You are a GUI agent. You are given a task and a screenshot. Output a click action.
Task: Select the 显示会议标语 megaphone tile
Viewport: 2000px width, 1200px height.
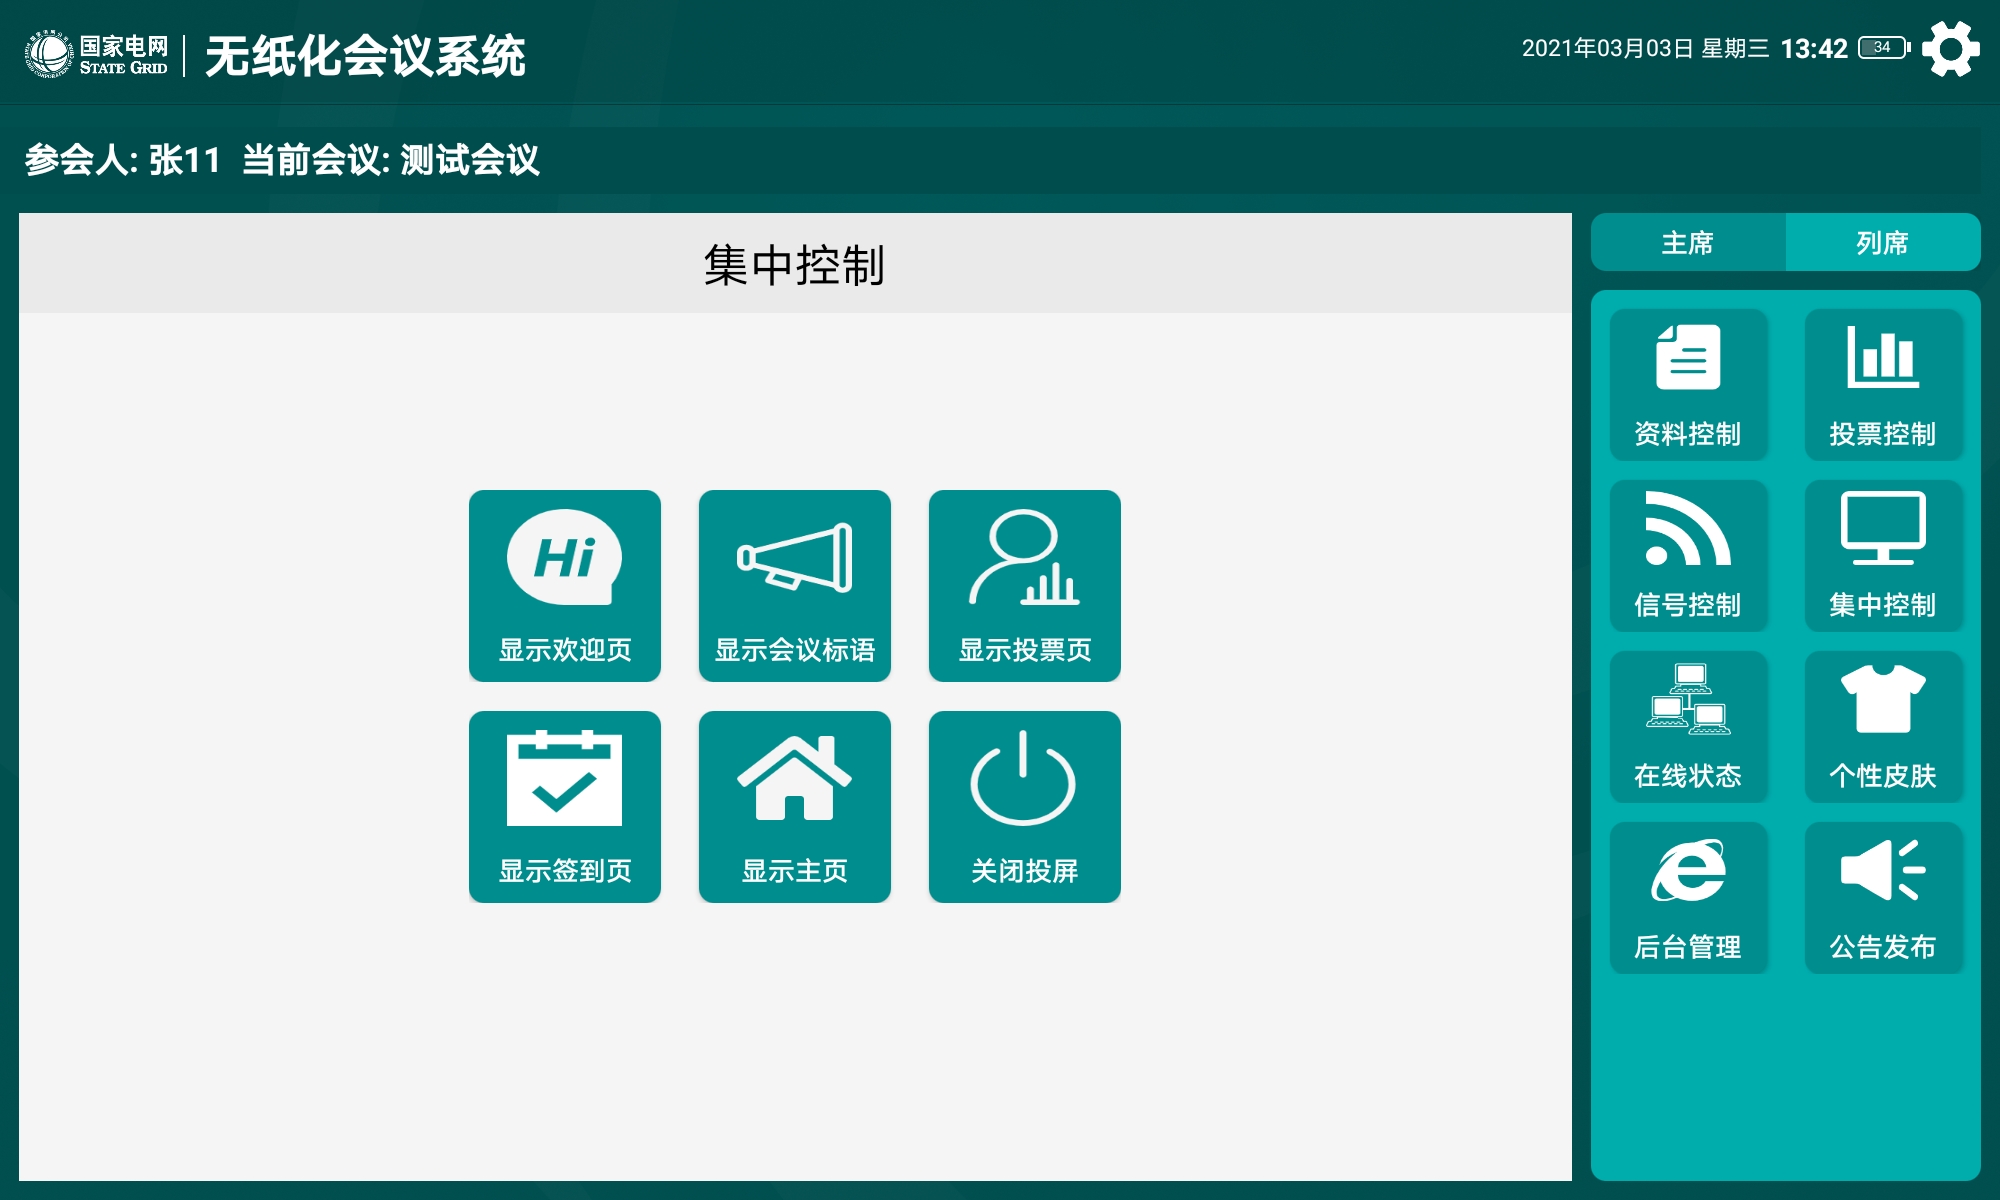coord(795,586)
